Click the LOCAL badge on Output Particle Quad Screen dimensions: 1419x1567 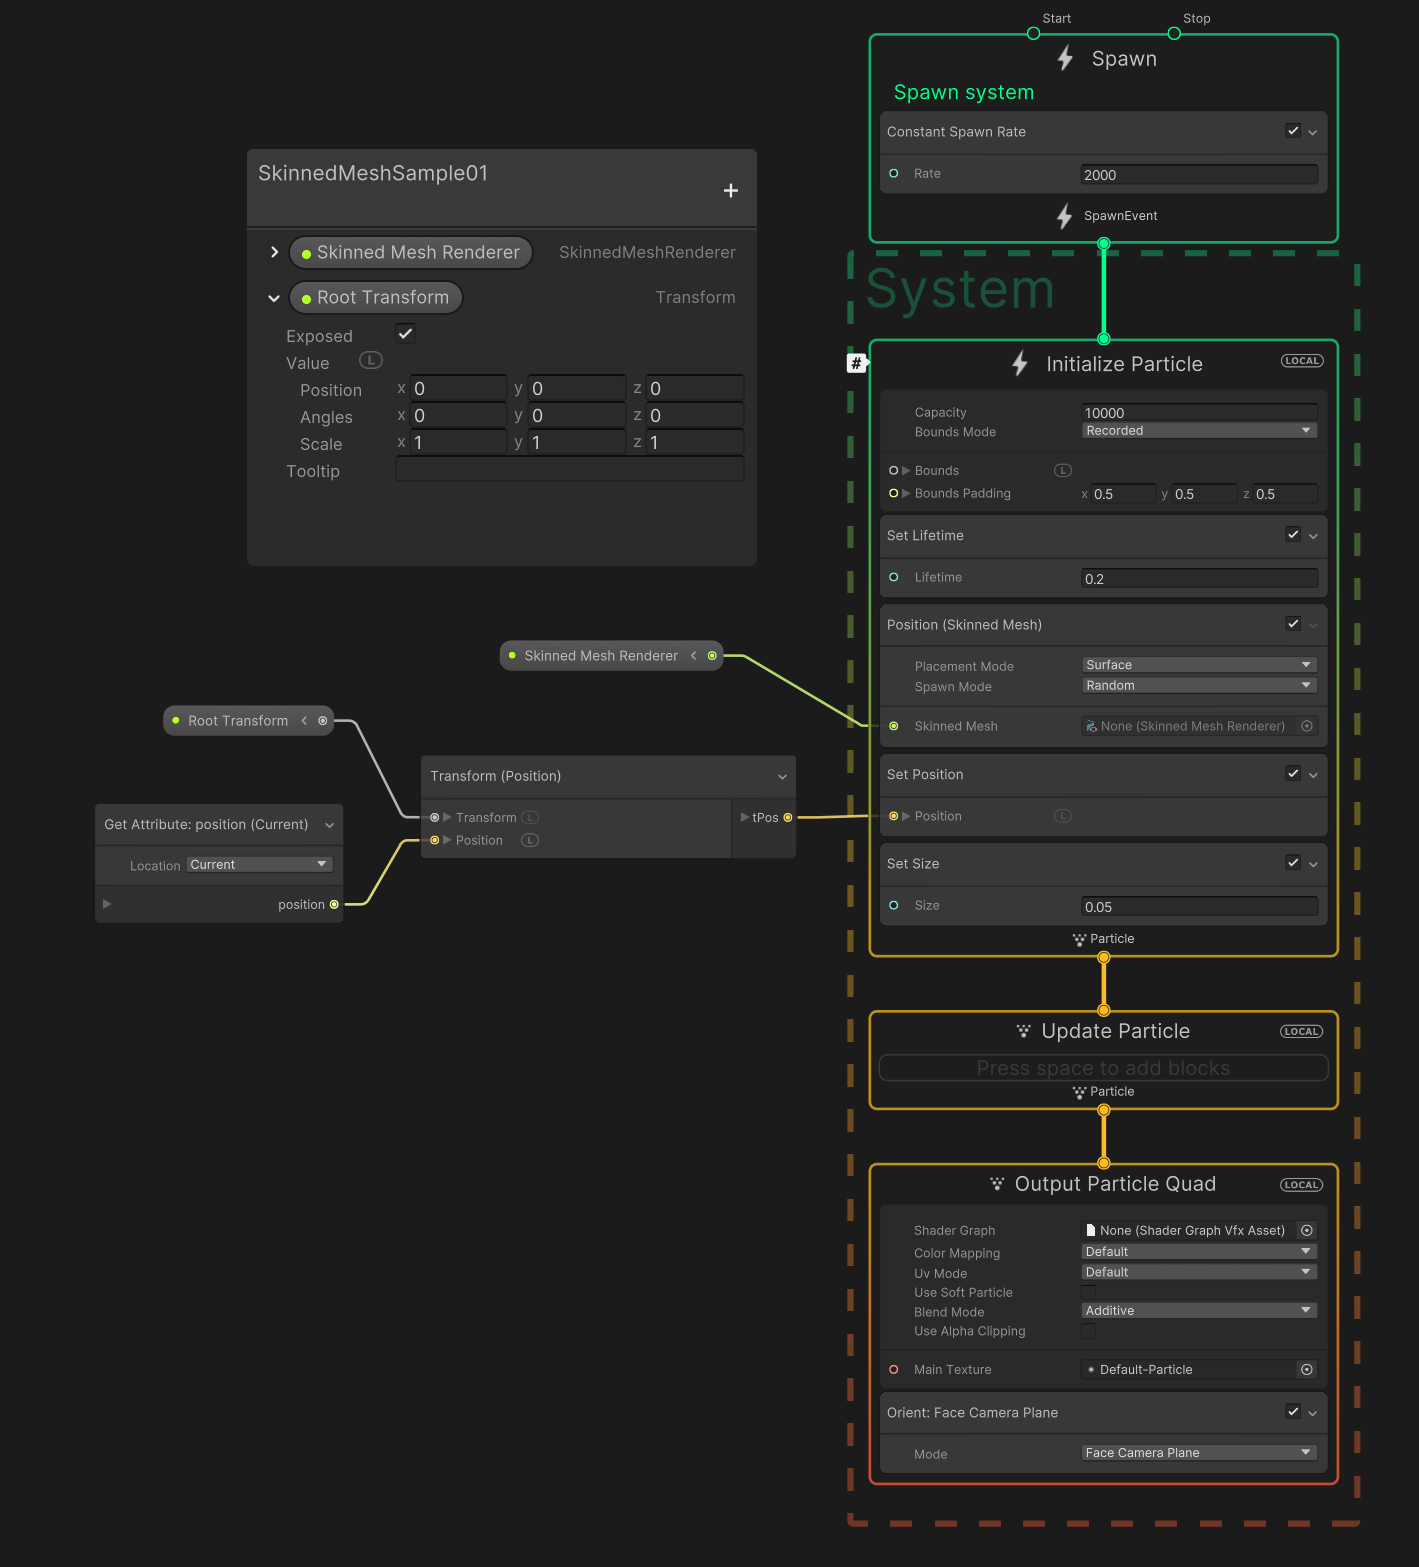(1300, 1184)
